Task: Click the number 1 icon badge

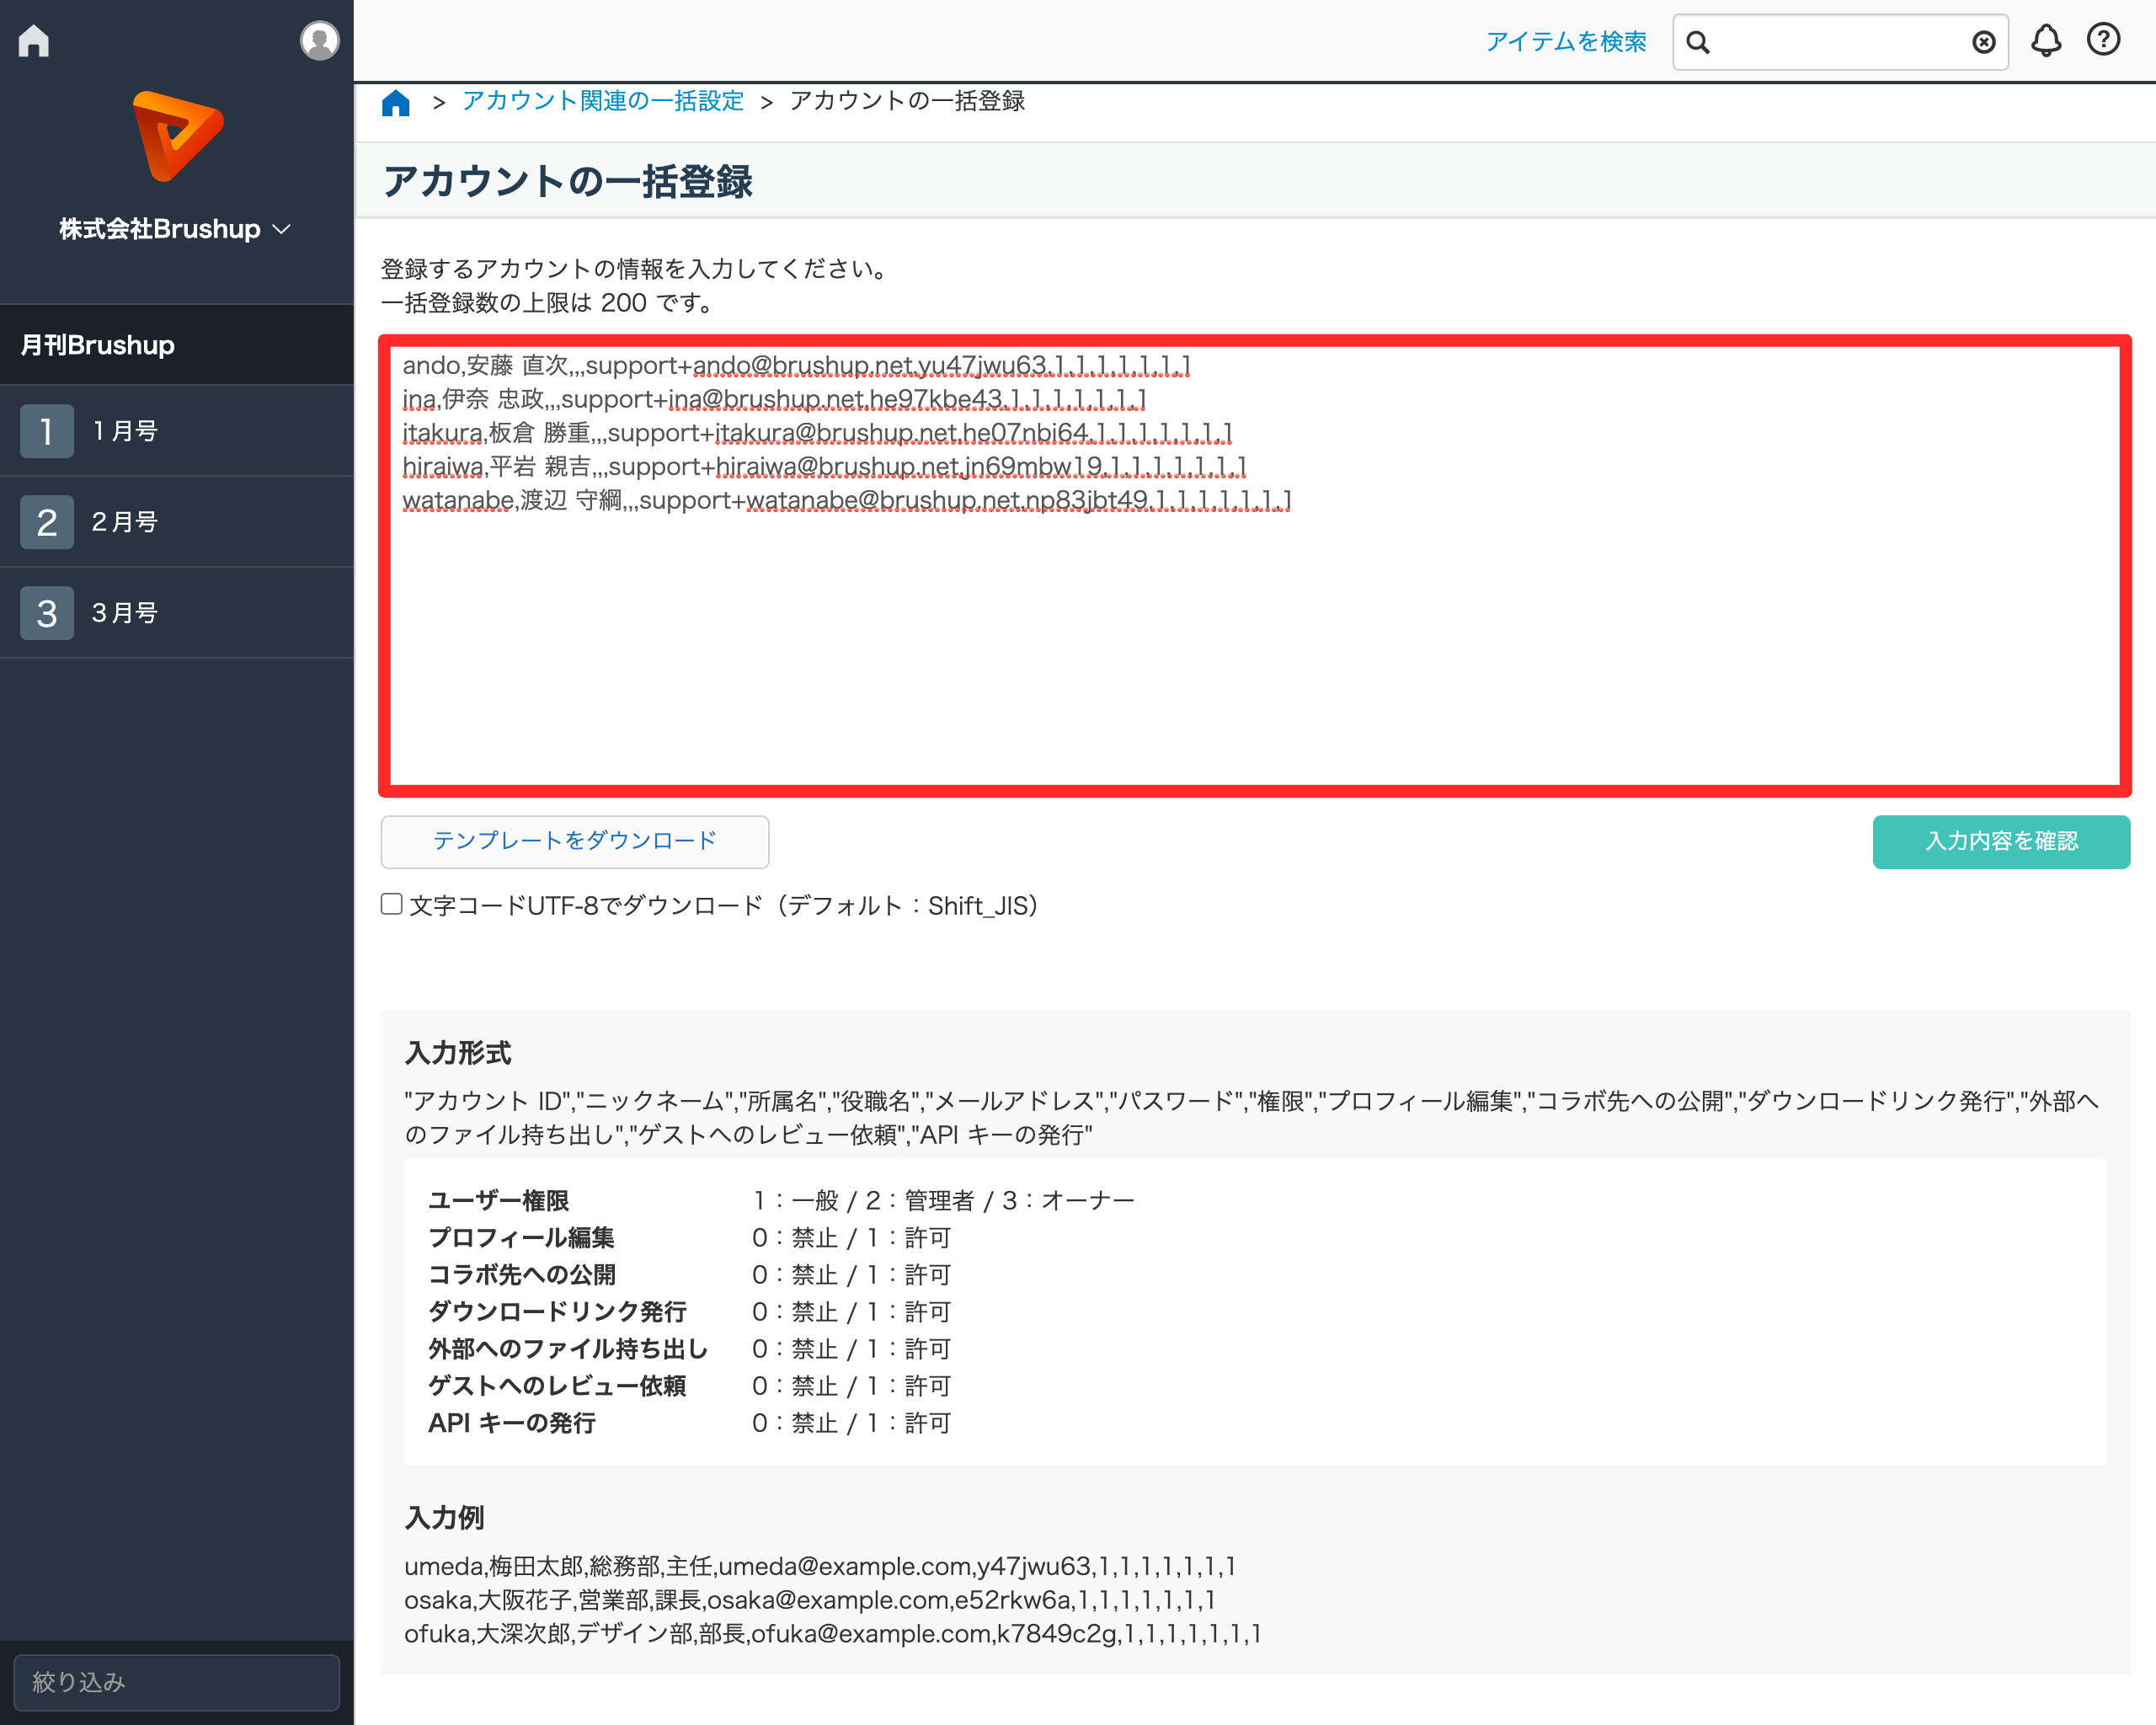Action: (x=47, y=431)
